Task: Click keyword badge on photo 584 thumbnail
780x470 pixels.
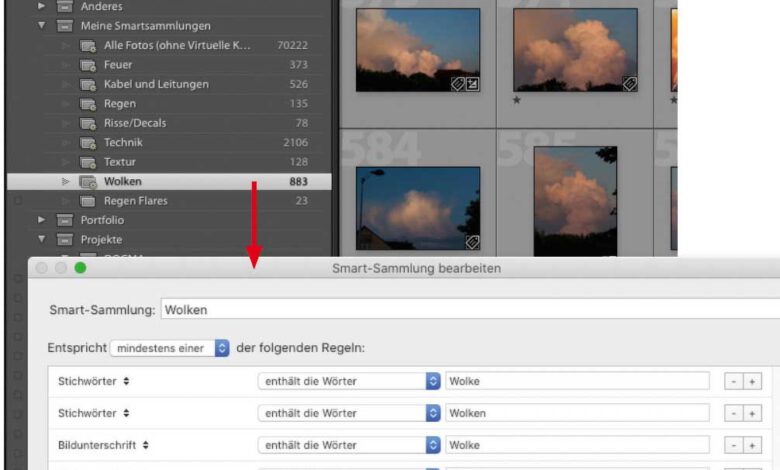Action: point(473,242)
